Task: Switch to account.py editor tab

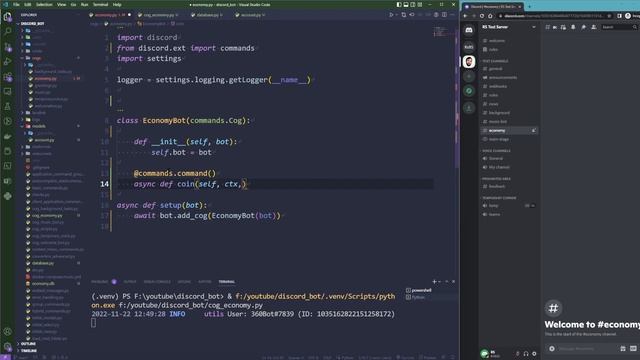Action: pyautogui.click(x=251, y=15)
